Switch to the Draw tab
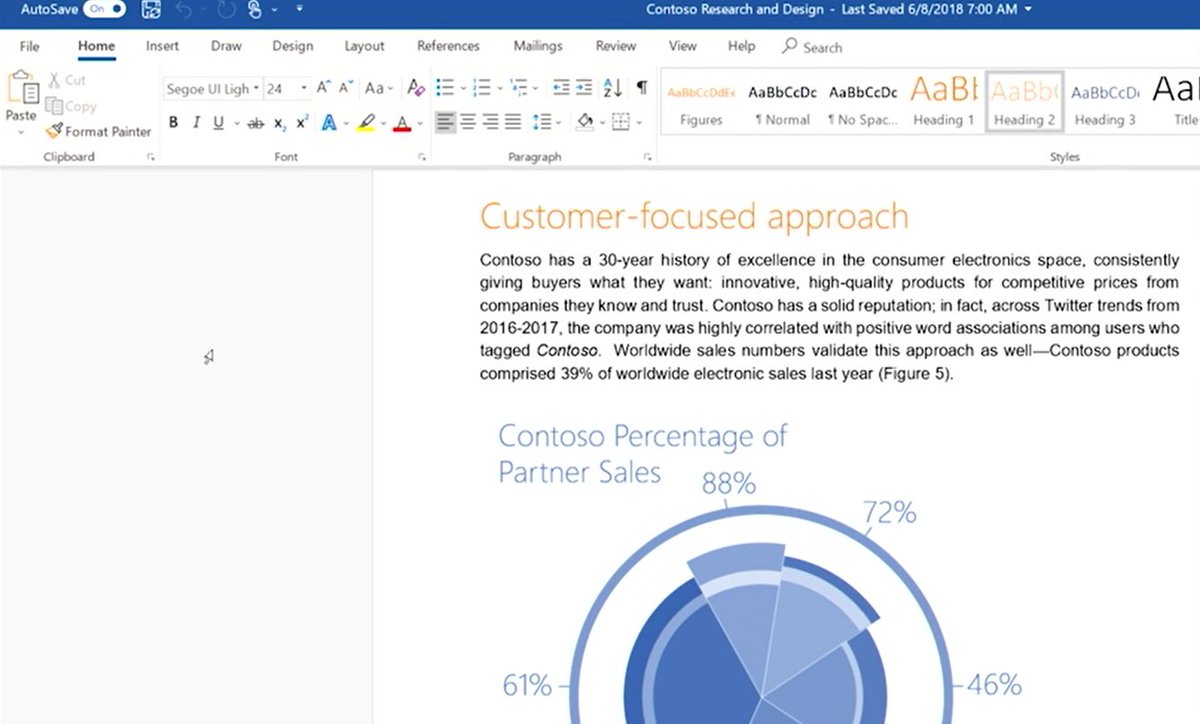 tap(226, 46)
